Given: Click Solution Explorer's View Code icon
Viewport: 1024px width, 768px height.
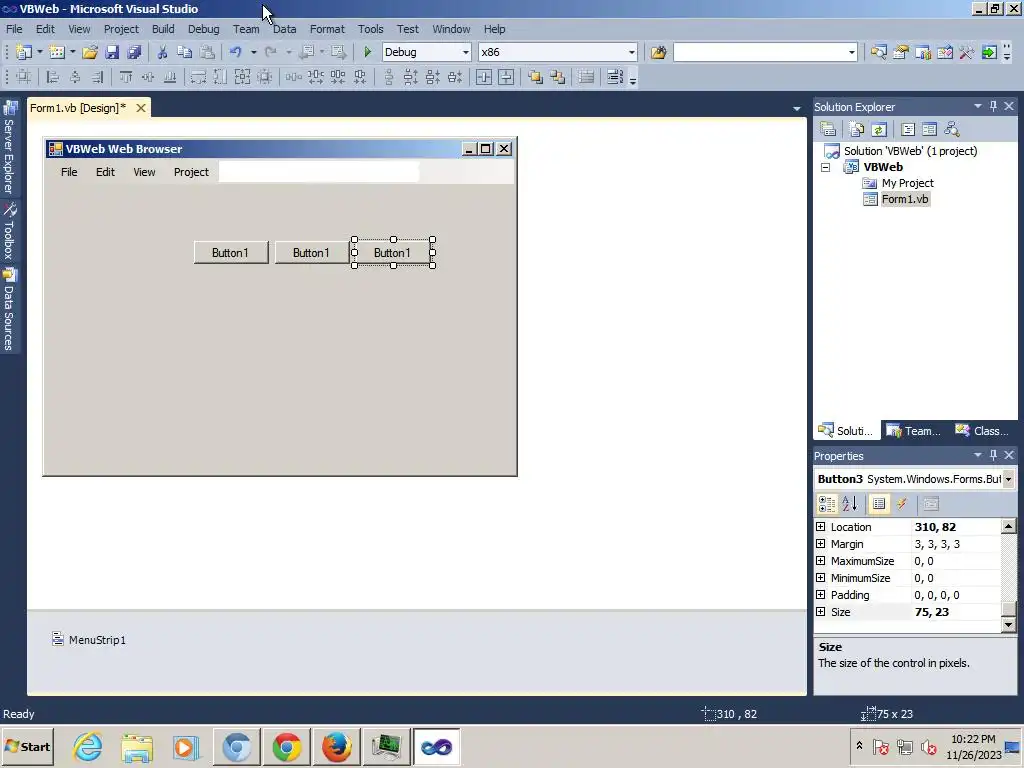Looking at the screenshot, I should pyautogui.click(x=908, y=129).
